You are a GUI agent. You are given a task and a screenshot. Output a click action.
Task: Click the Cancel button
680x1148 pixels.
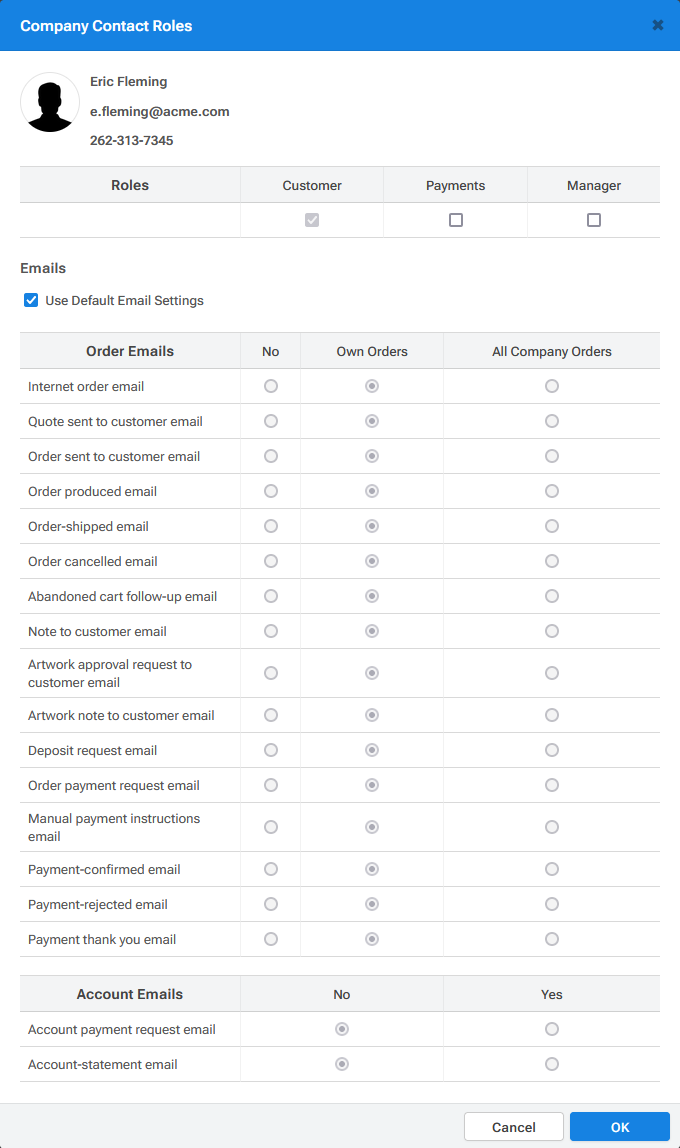point(514,1127)
